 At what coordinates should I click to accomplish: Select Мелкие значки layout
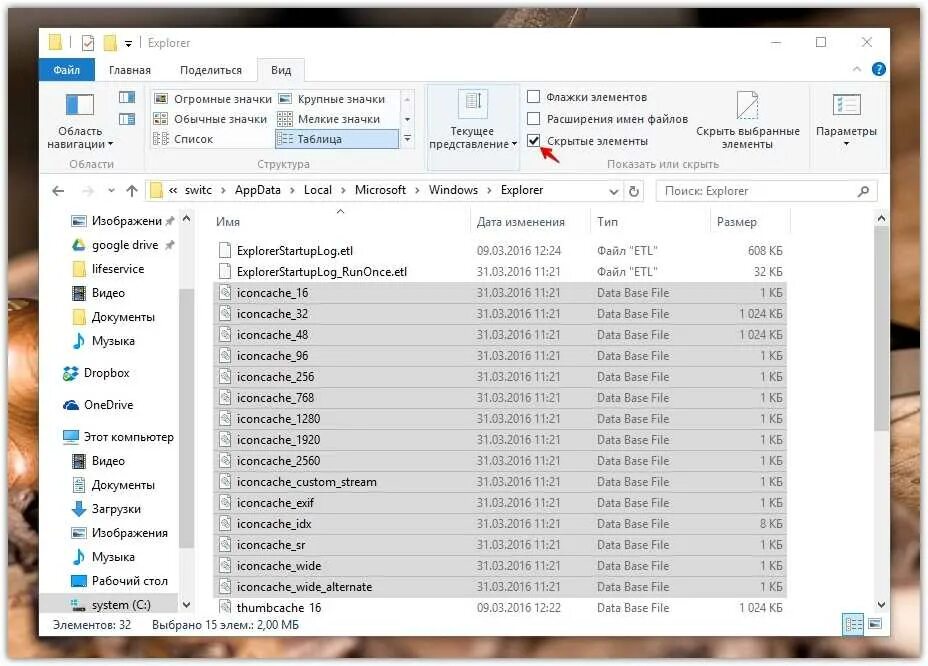point(330,119)
